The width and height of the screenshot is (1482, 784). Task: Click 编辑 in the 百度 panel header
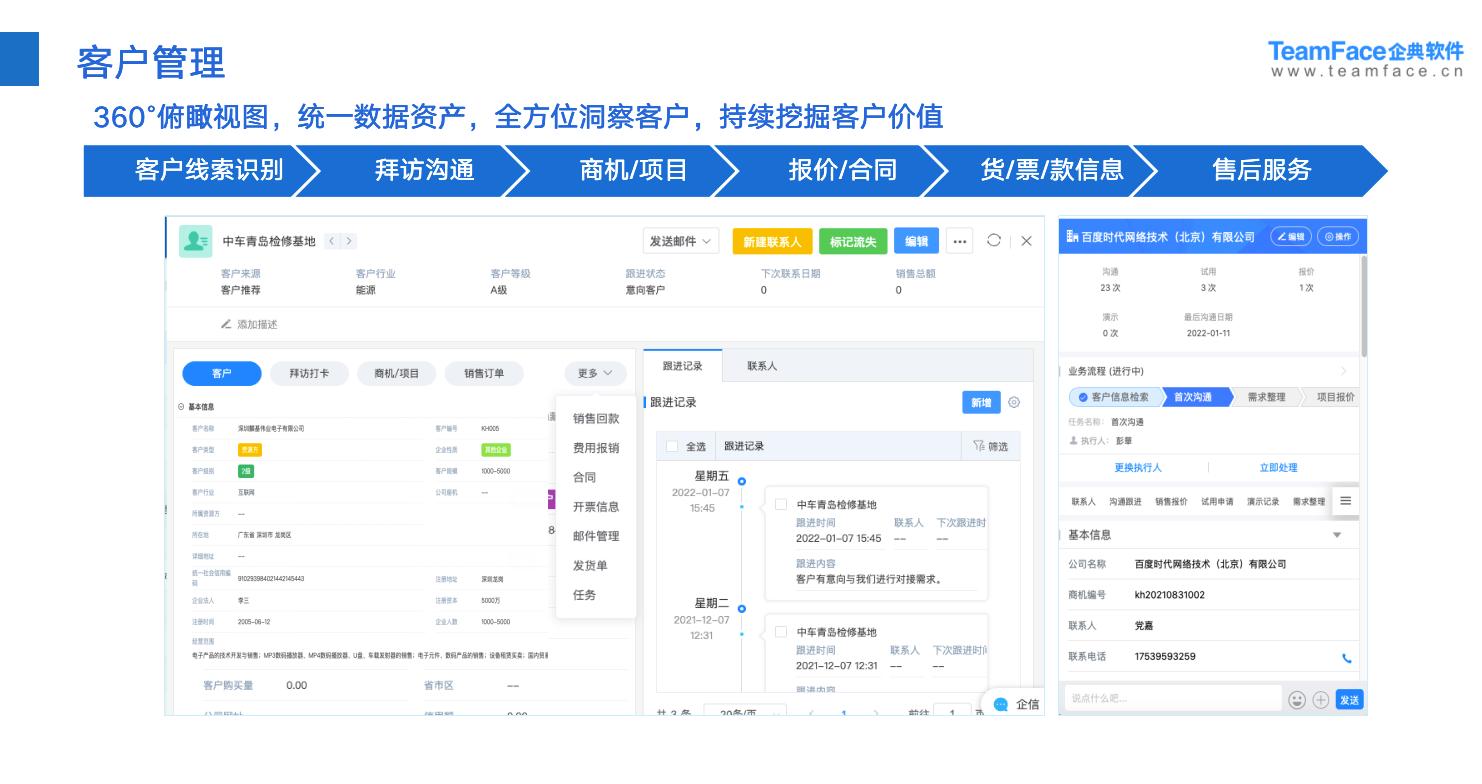point(1290,237)
